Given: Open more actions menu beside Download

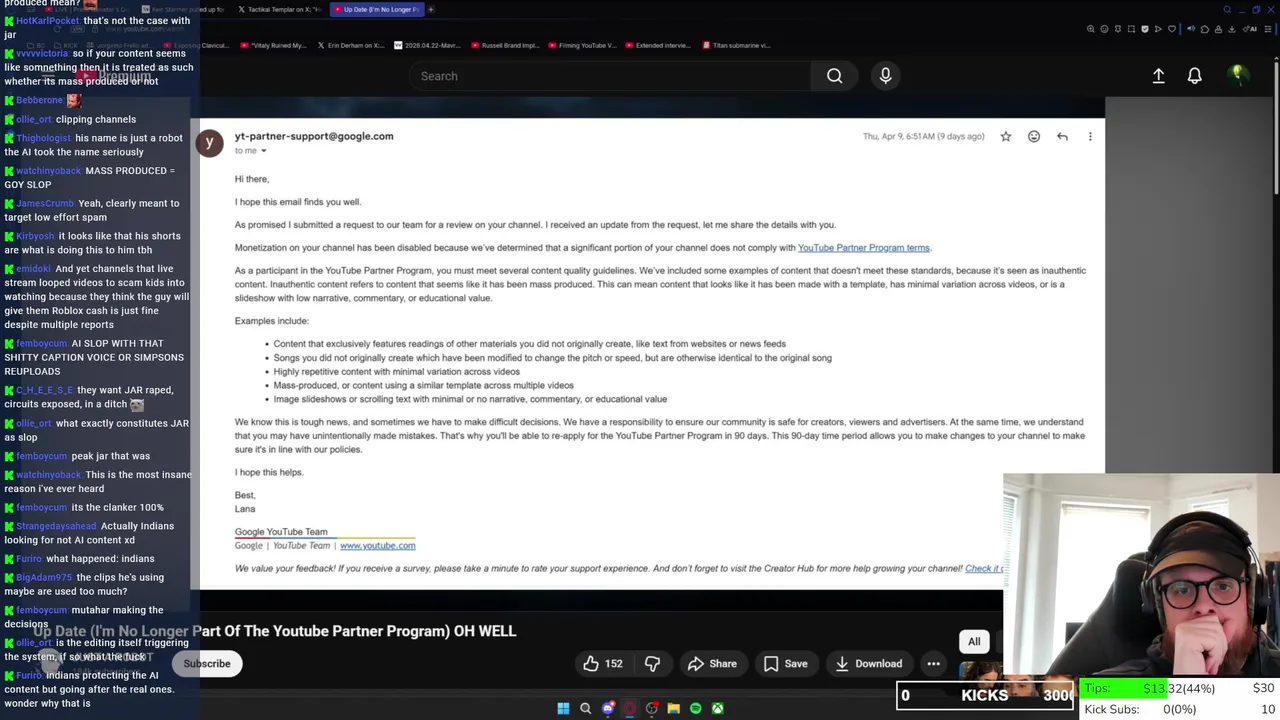Looking at the screenshot, I should [933, 664].
